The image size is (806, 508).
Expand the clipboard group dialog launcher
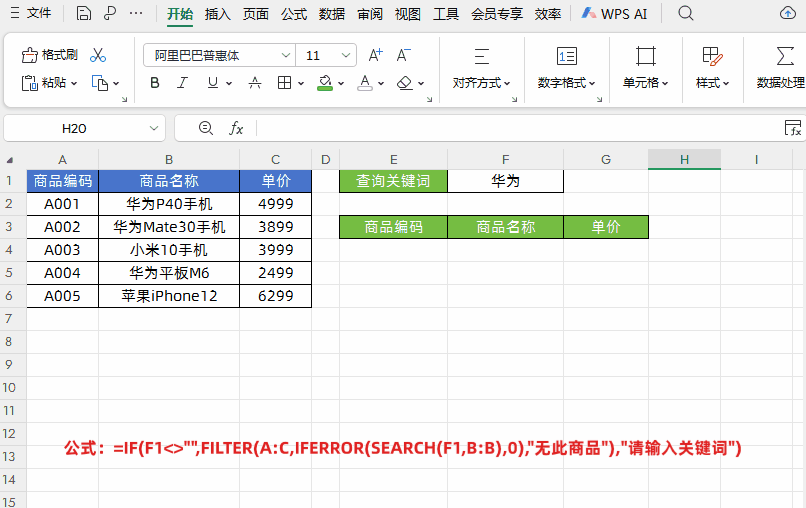coord(124,100)
